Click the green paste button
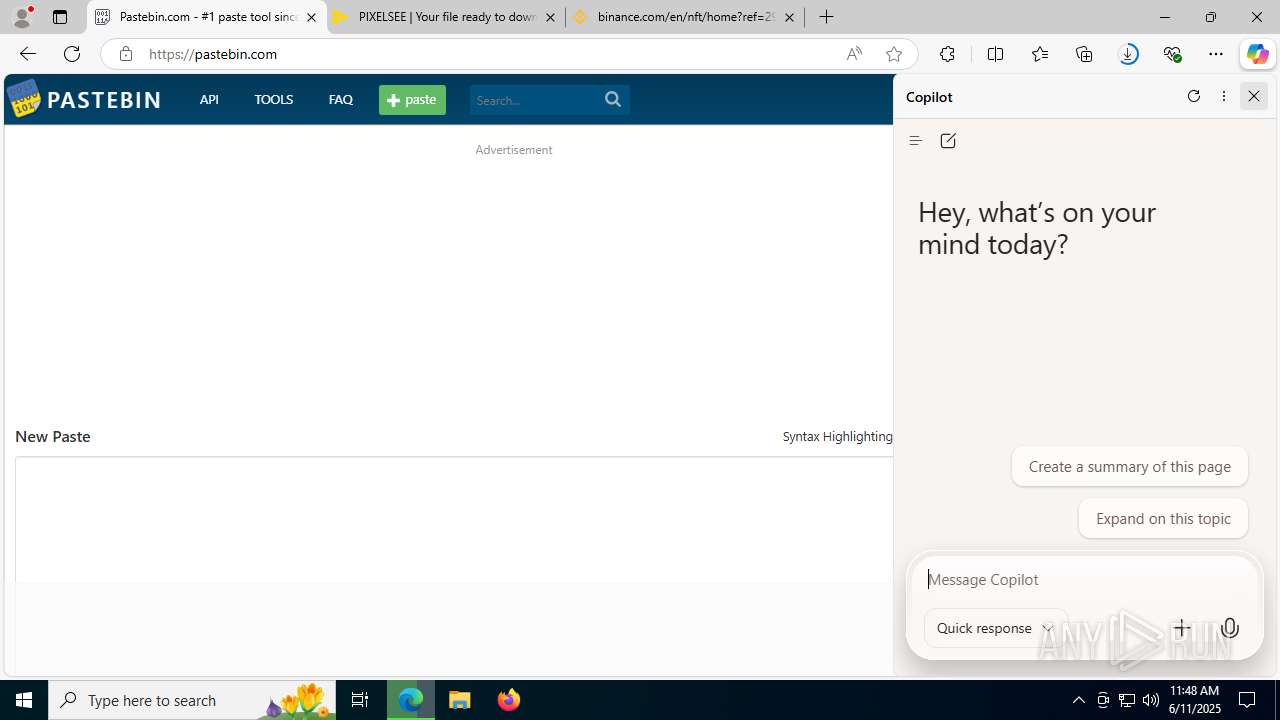Screen dimensions: 1280x720 [412, 99]
